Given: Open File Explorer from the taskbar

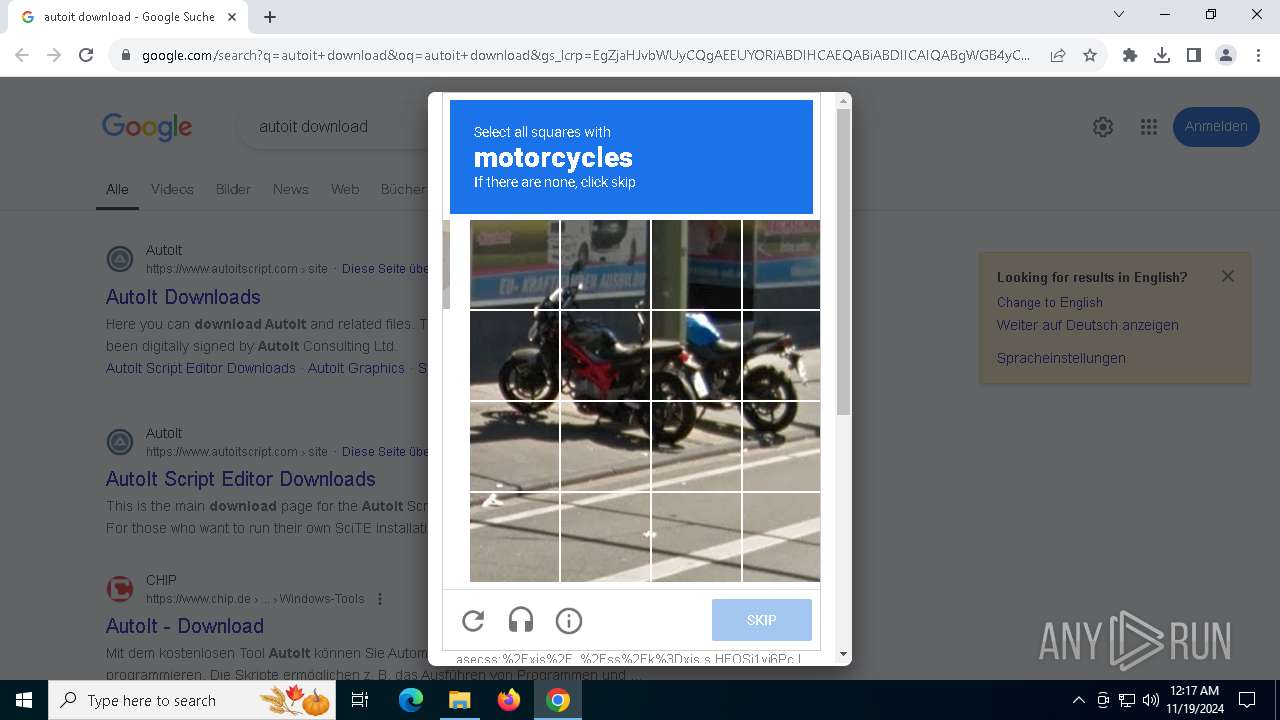Looking at the screenshot, I should [x=459, y=700].
